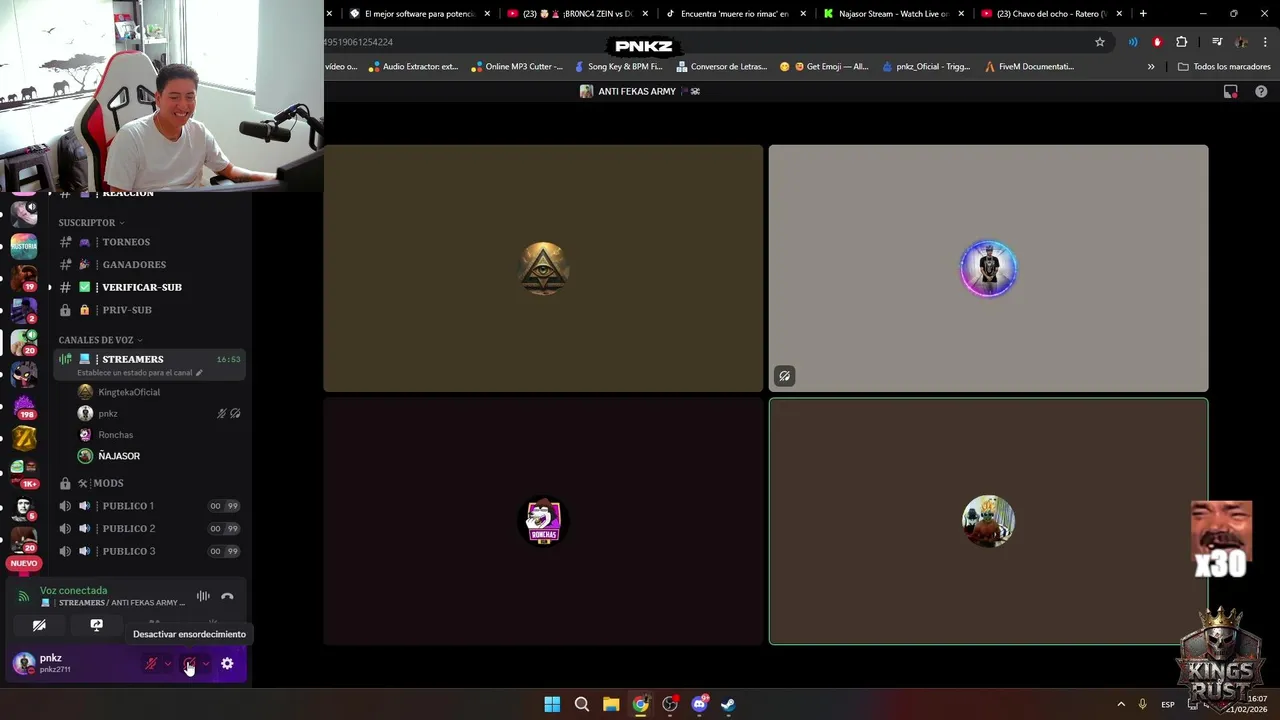Open Discord user settings gear
Screen dimensions: 1280x720
point(227,664)
